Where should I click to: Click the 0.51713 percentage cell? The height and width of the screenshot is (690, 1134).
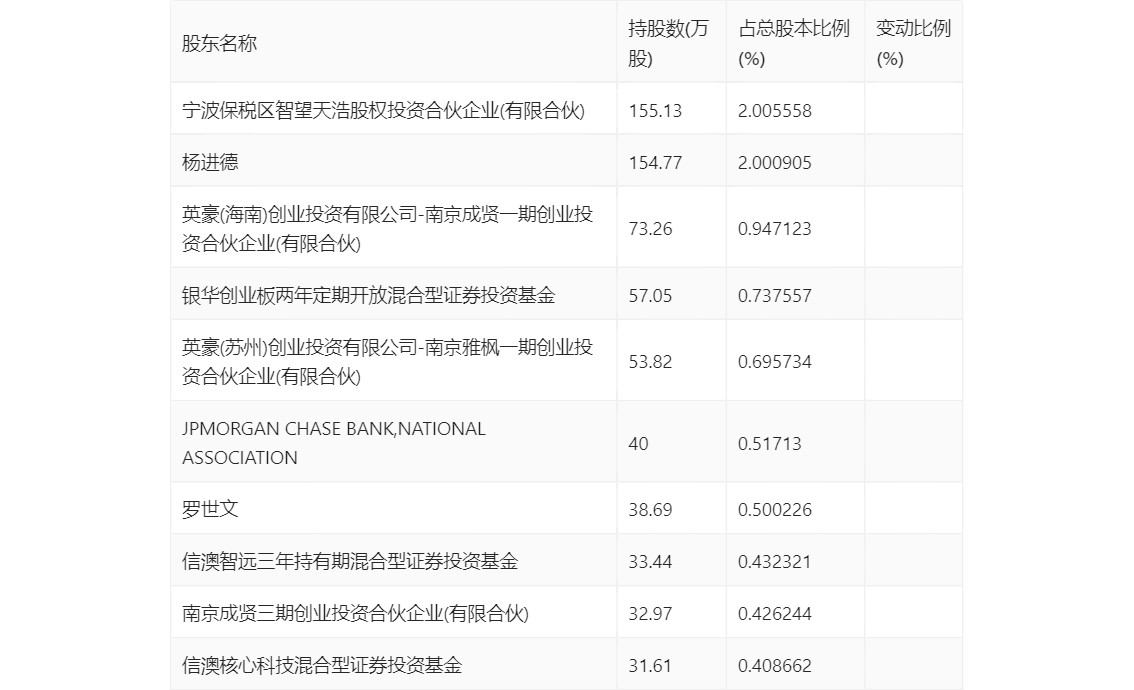coord(770,443)
